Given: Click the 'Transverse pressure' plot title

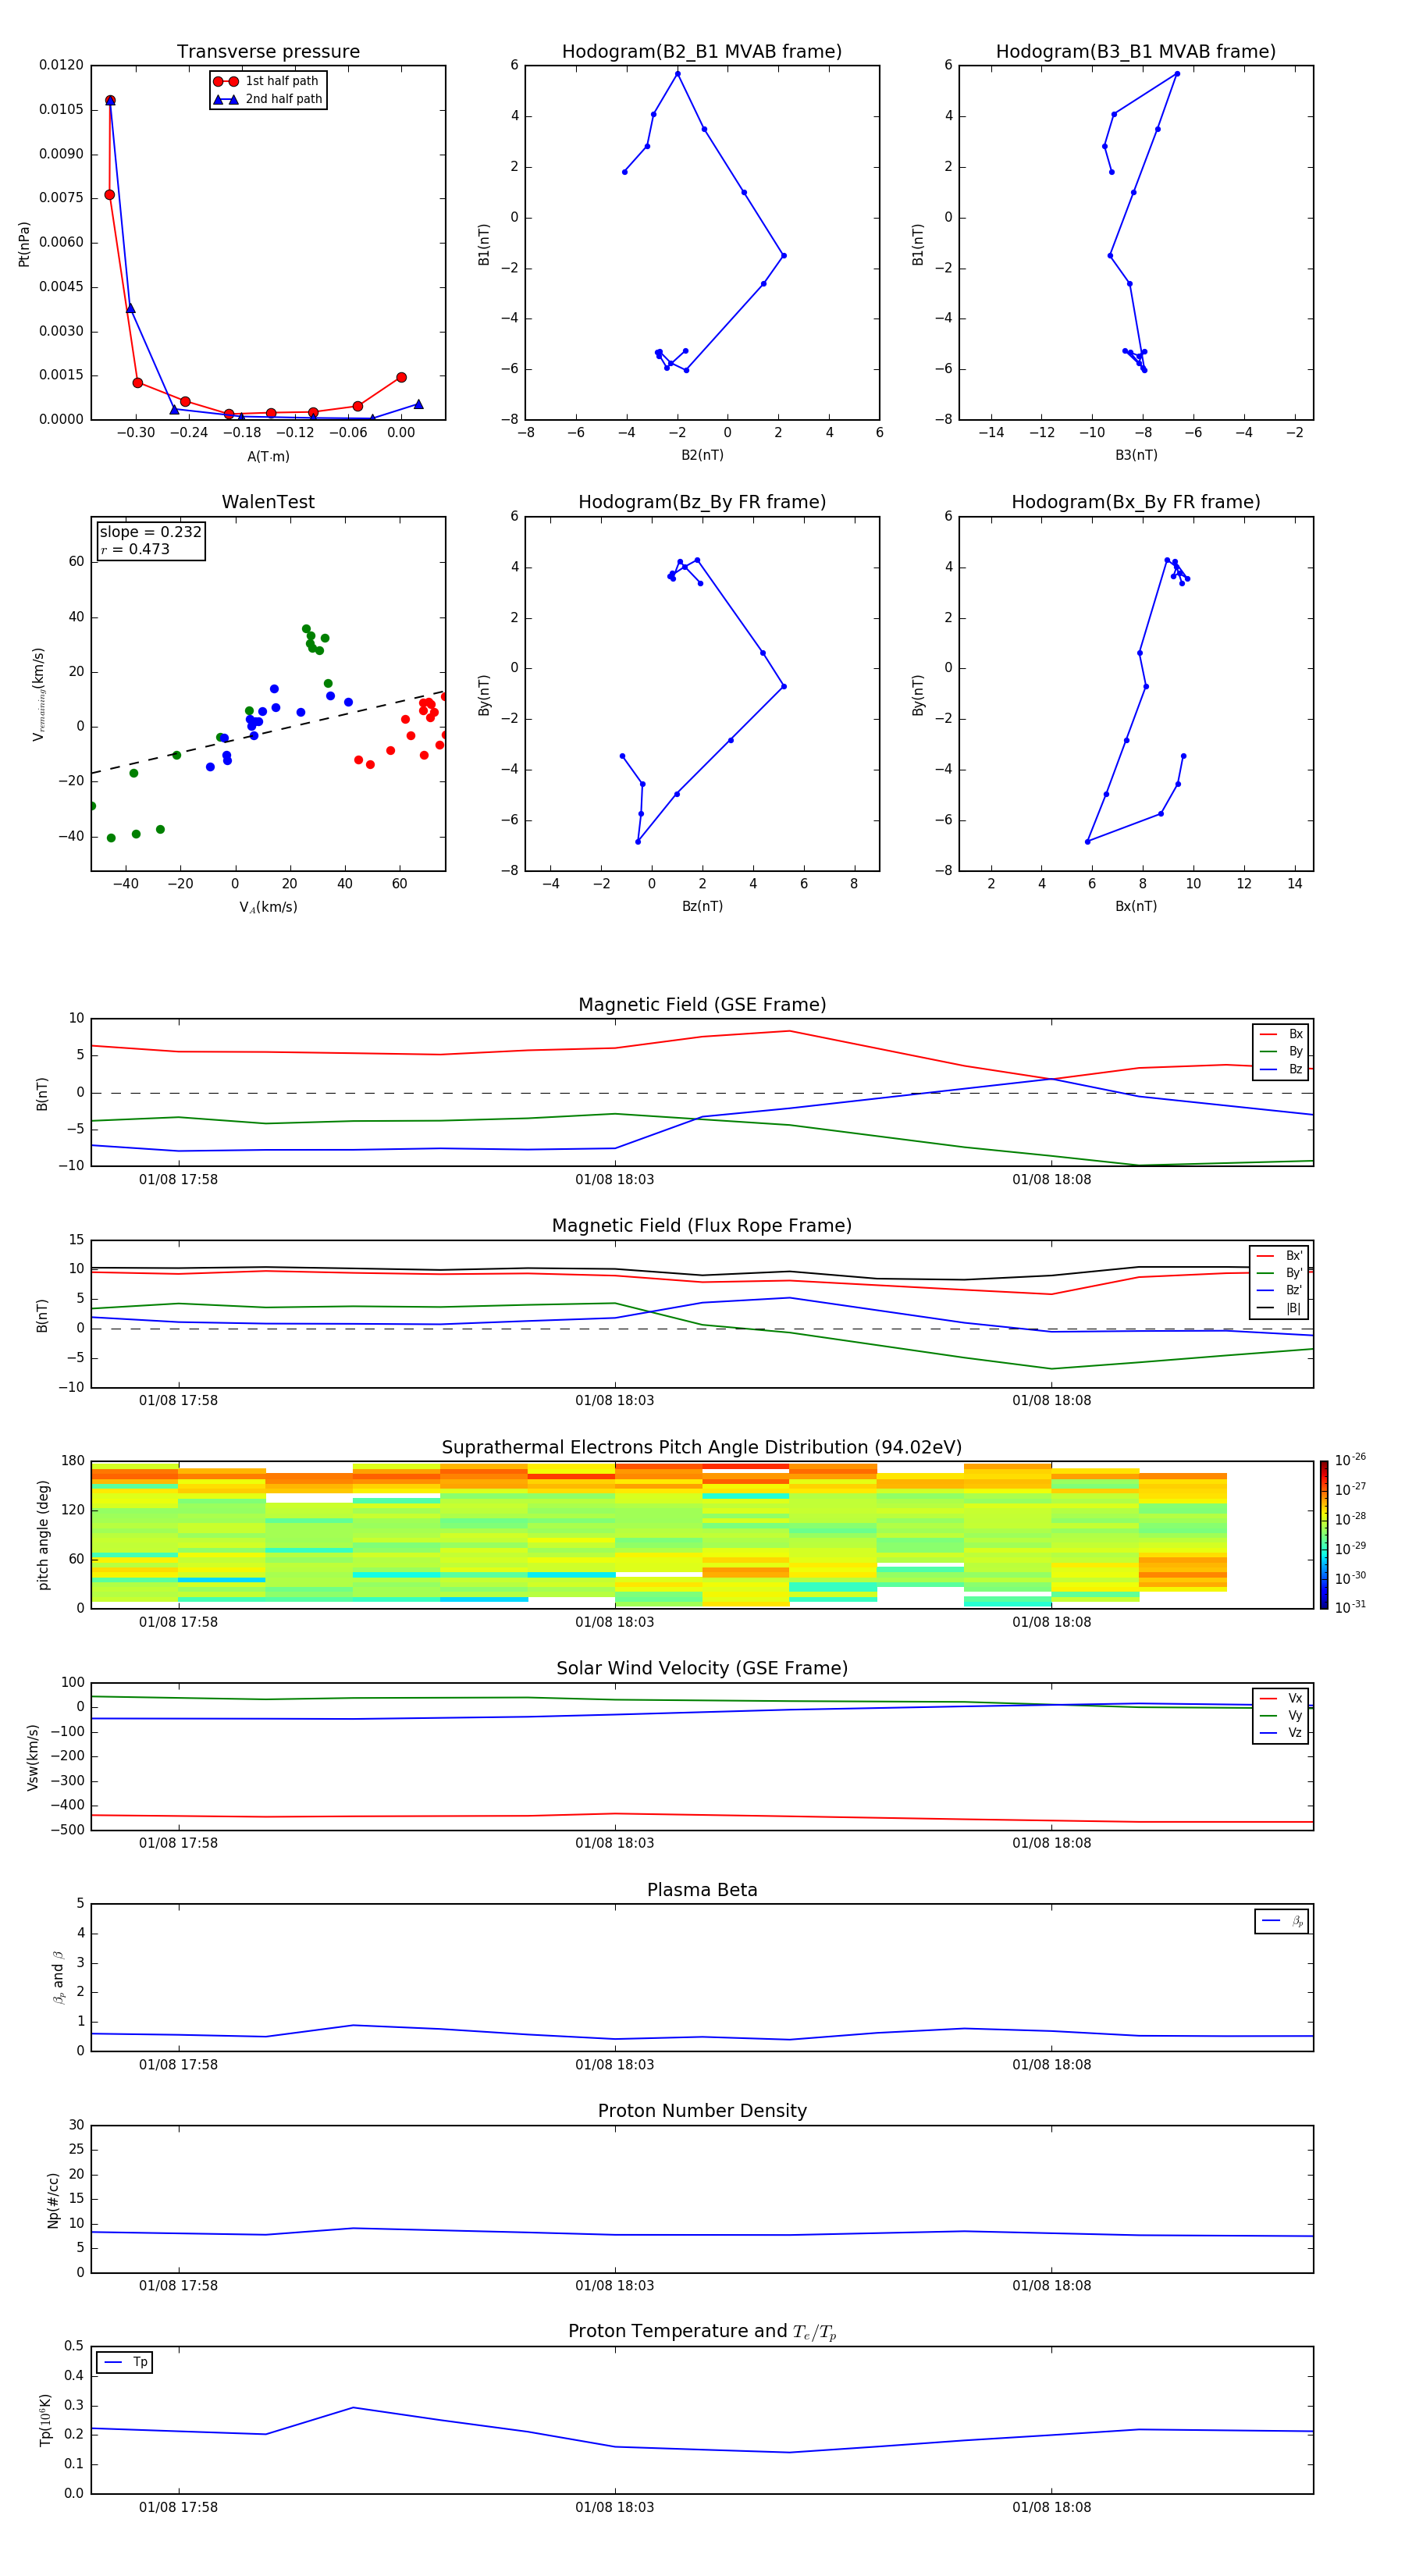Looking at the screenshot, I should pyautogui.click(x=268, y=52).
